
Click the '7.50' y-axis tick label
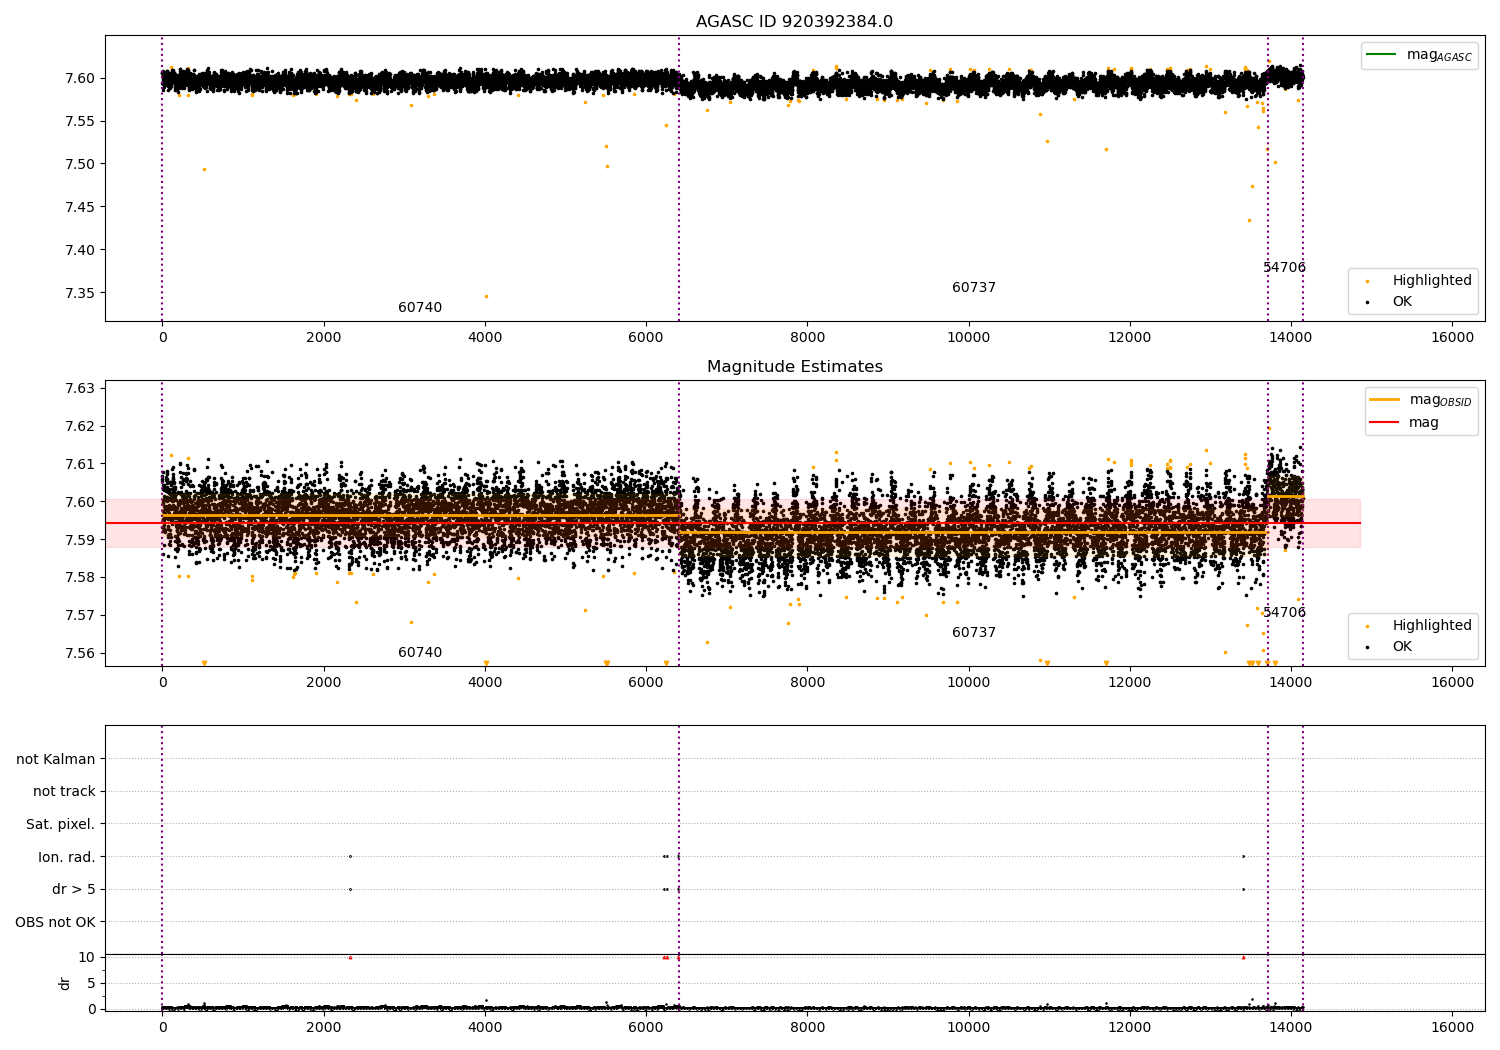80,164
